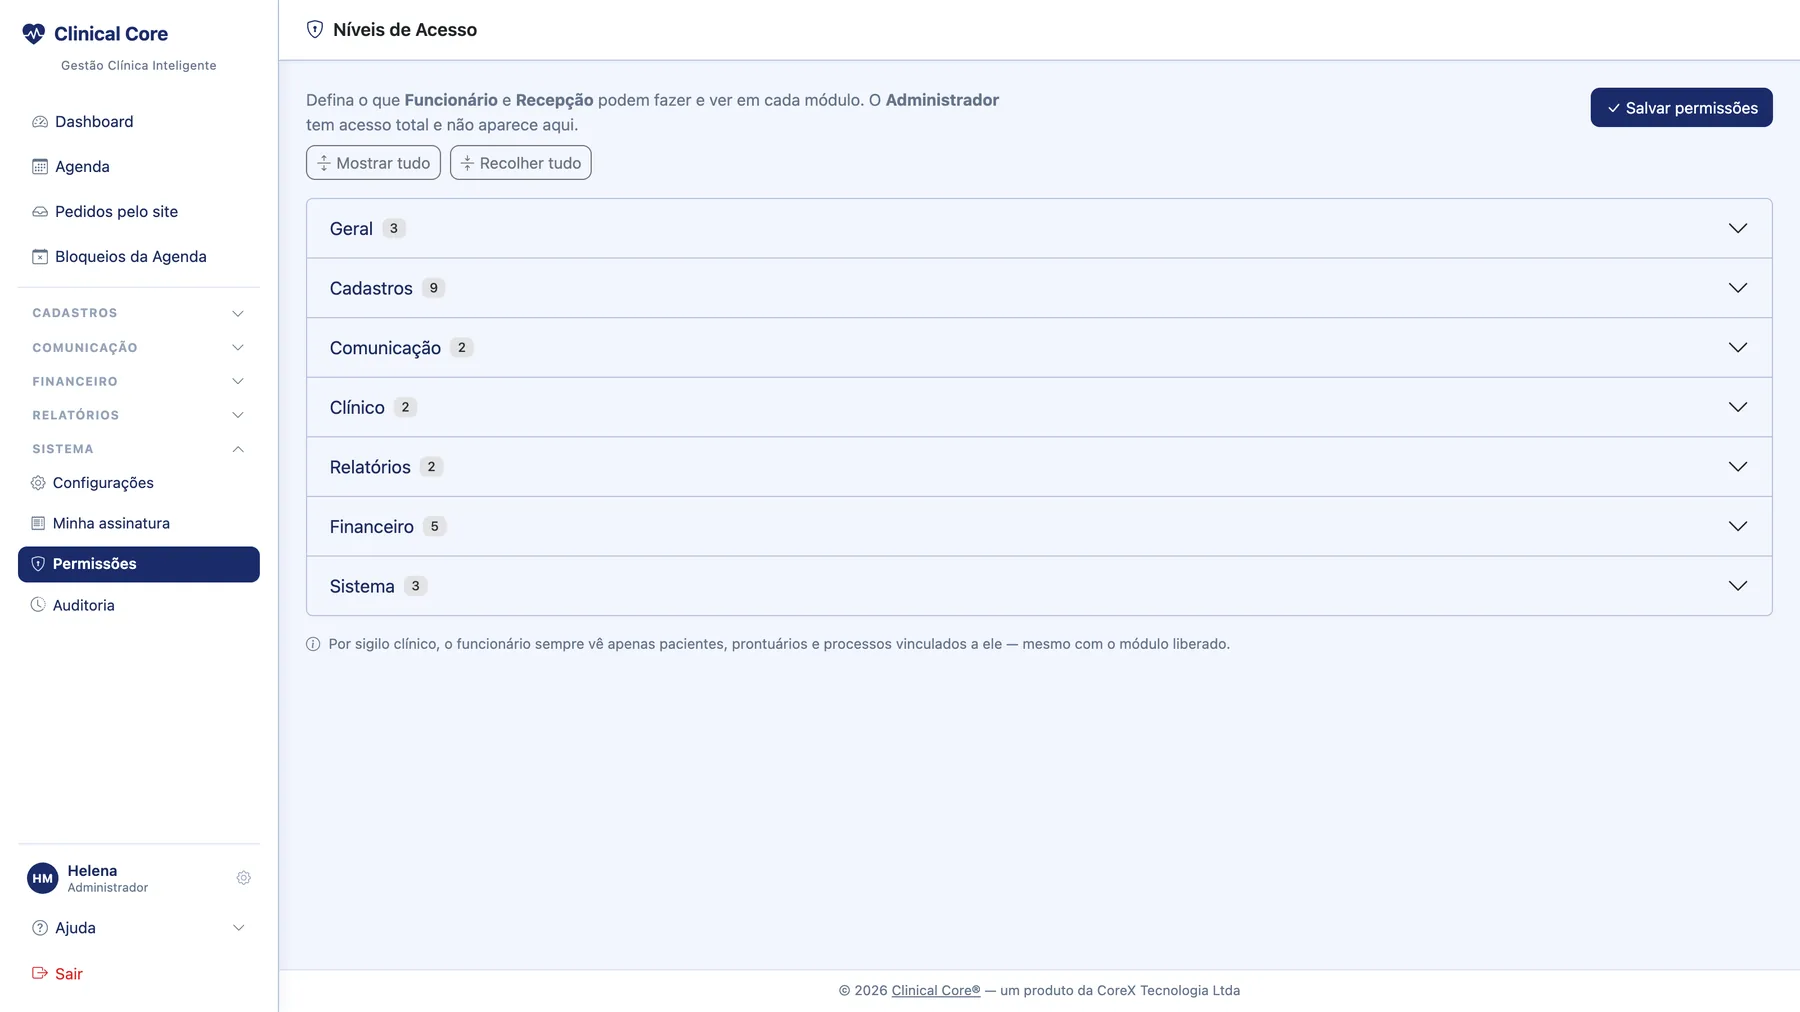Click the HM user avatar

[x=42, y=878]
